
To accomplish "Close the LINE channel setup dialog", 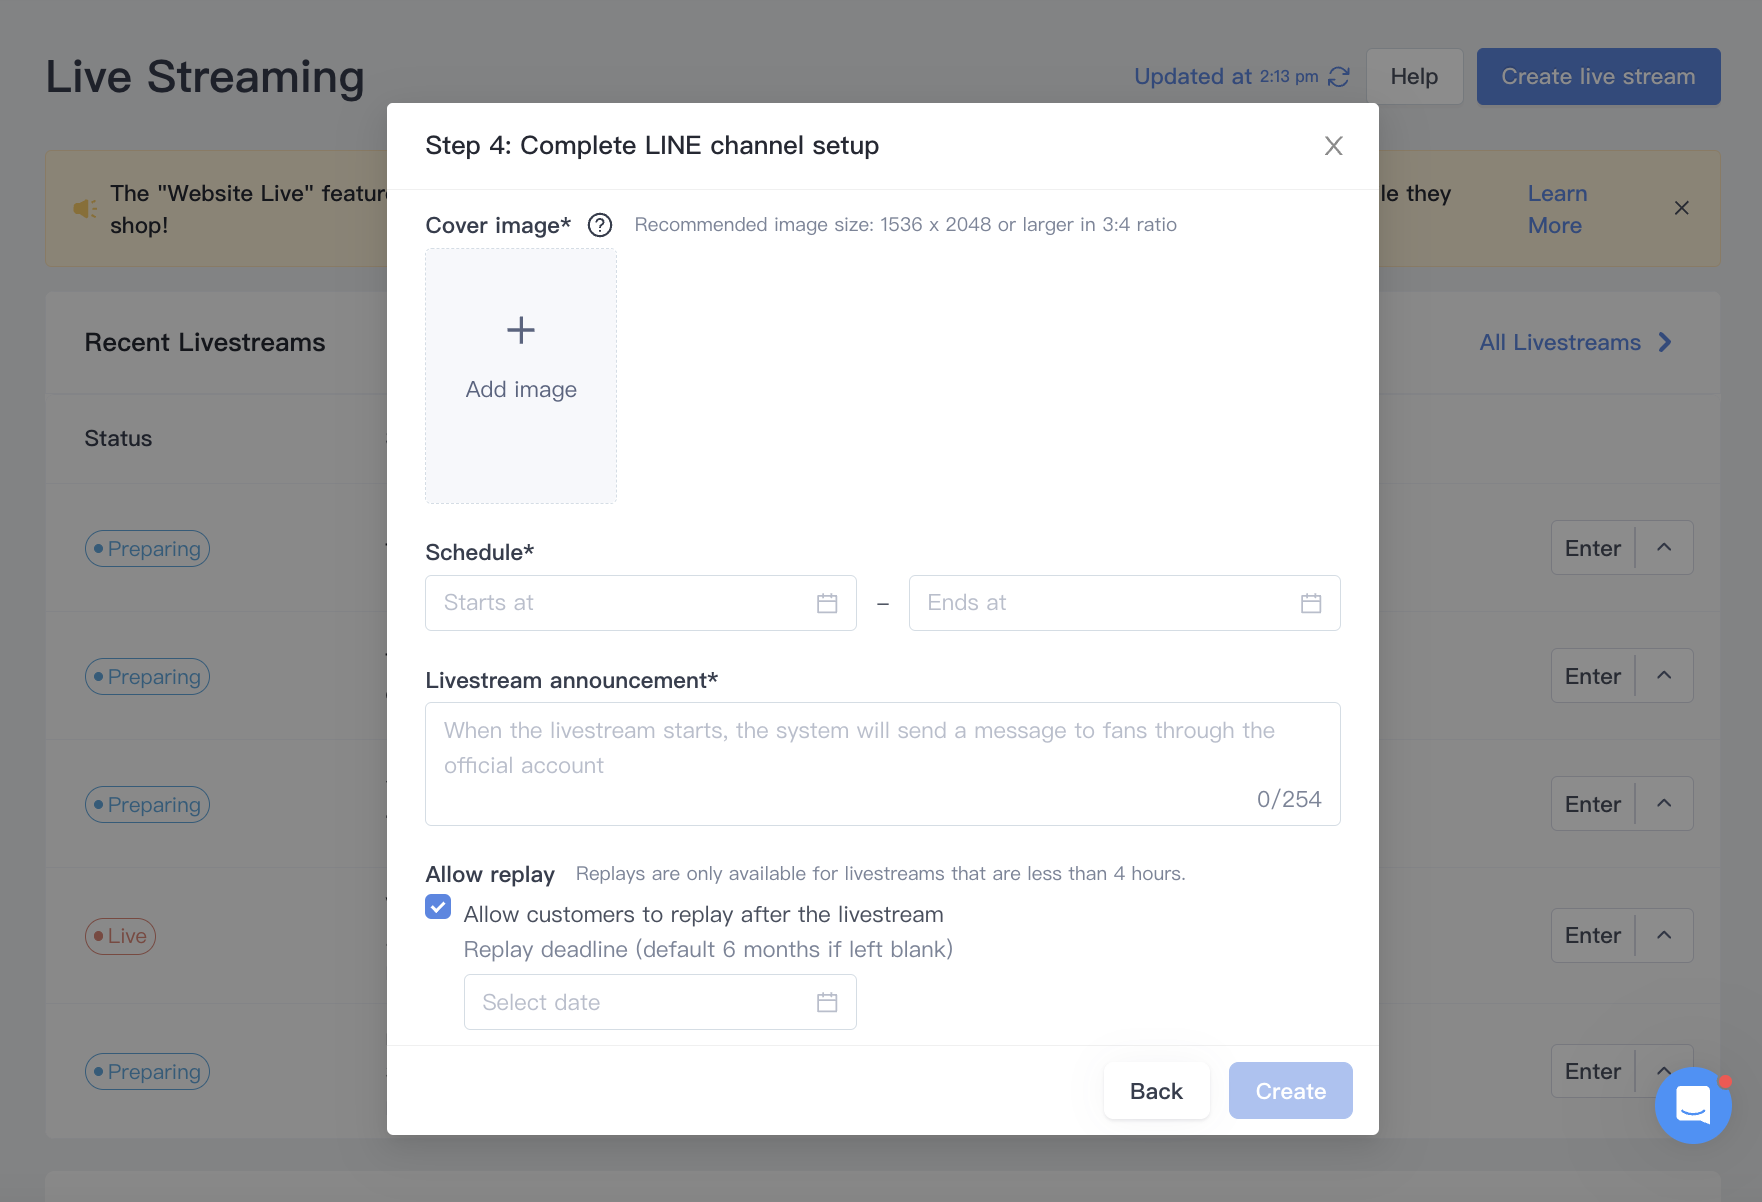I will tap(1333, 146).
